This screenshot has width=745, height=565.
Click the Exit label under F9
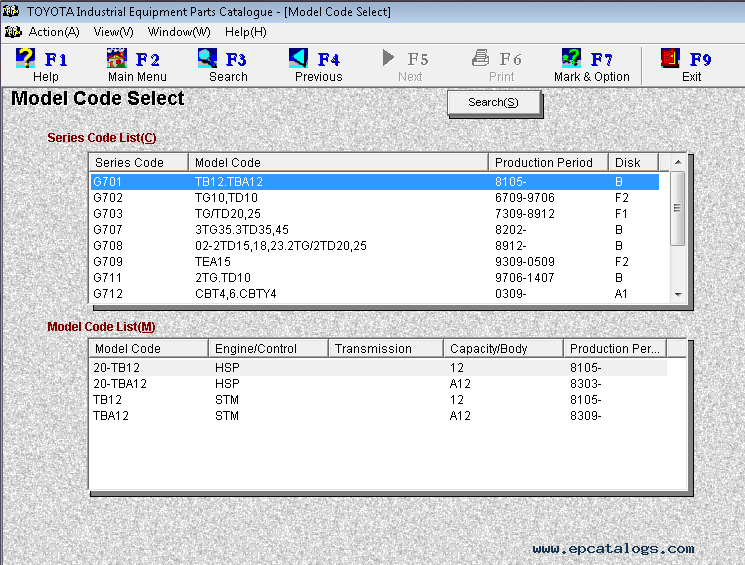tap(691, 77)
